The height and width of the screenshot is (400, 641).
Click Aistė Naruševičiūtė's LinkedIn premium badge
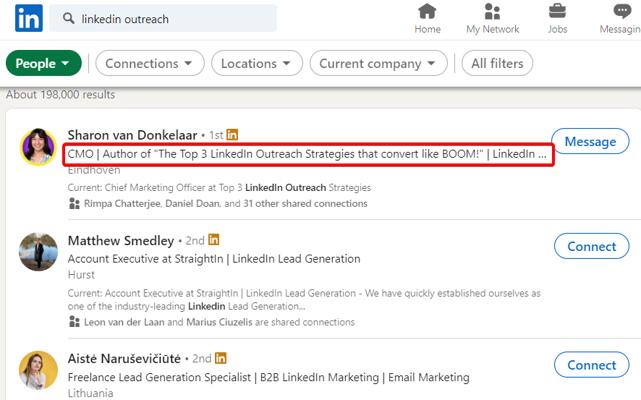pyautogui.click(x=220, y=358)
